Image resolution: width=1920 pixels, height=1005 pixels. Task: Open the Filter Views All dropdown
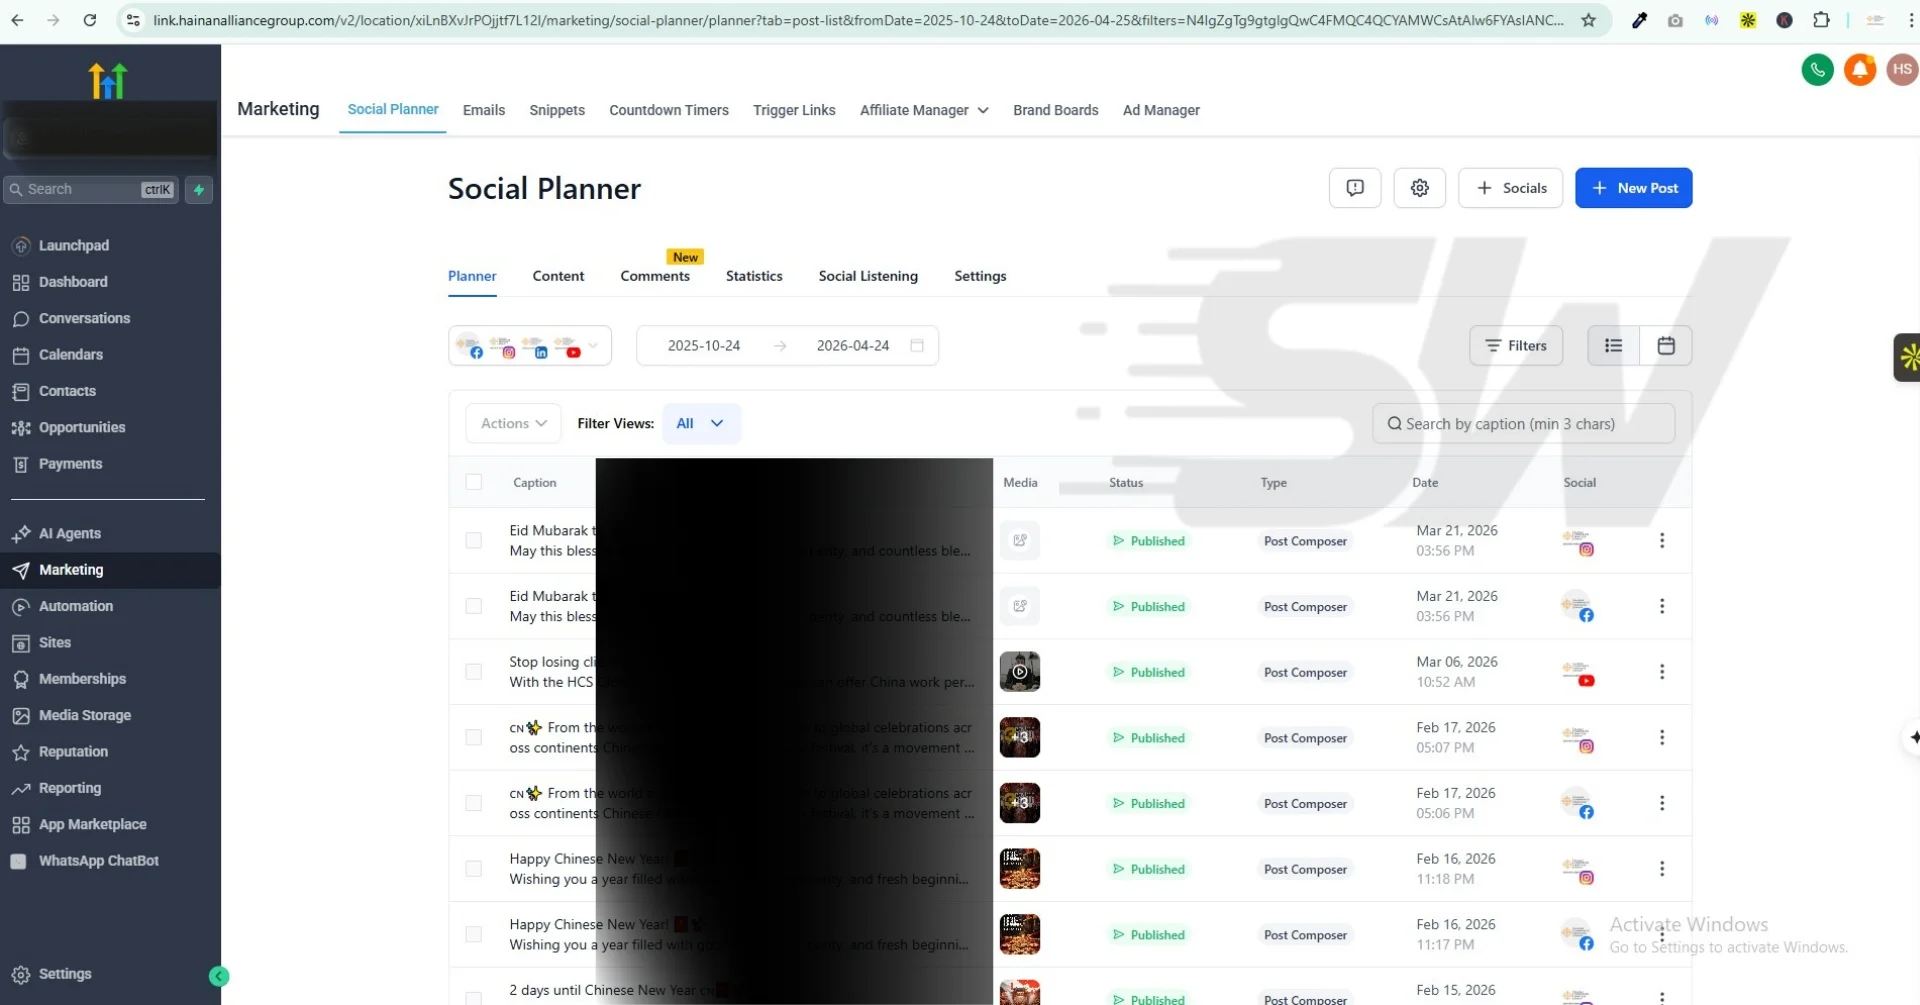coord(700,424)
